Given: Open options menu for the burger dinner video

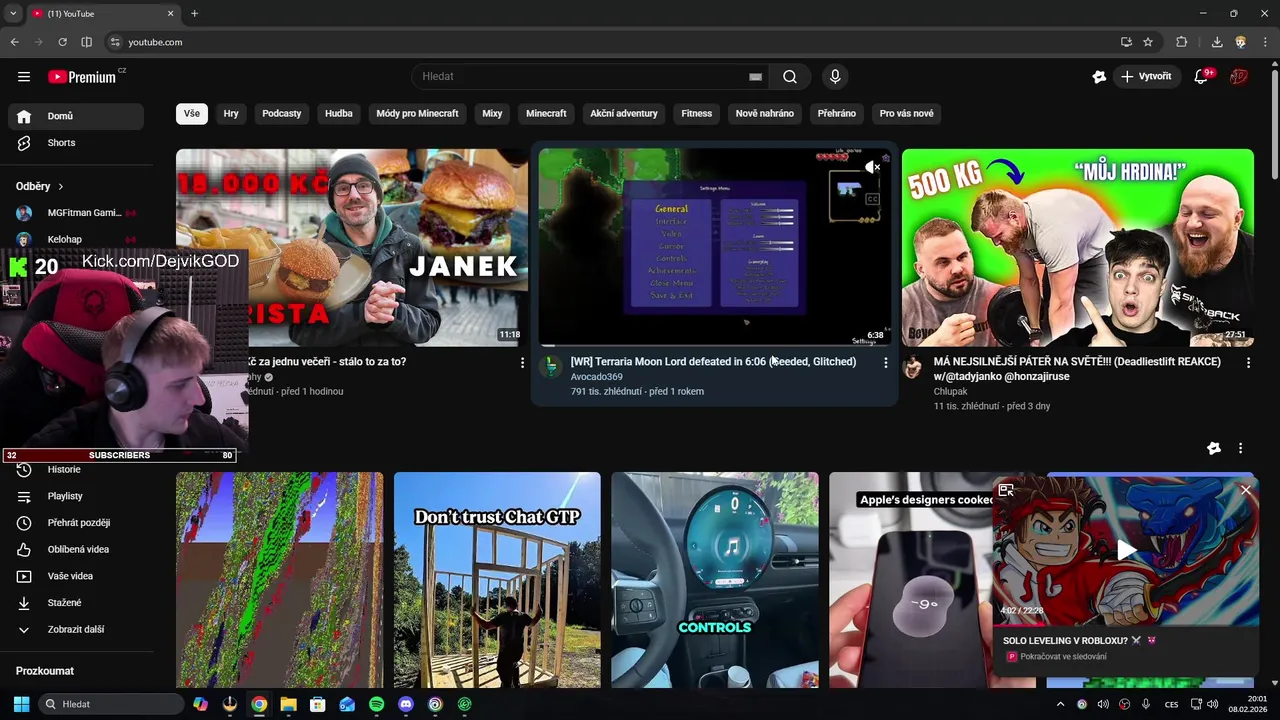Looking at the screenshot, I should tap(522, 363).
